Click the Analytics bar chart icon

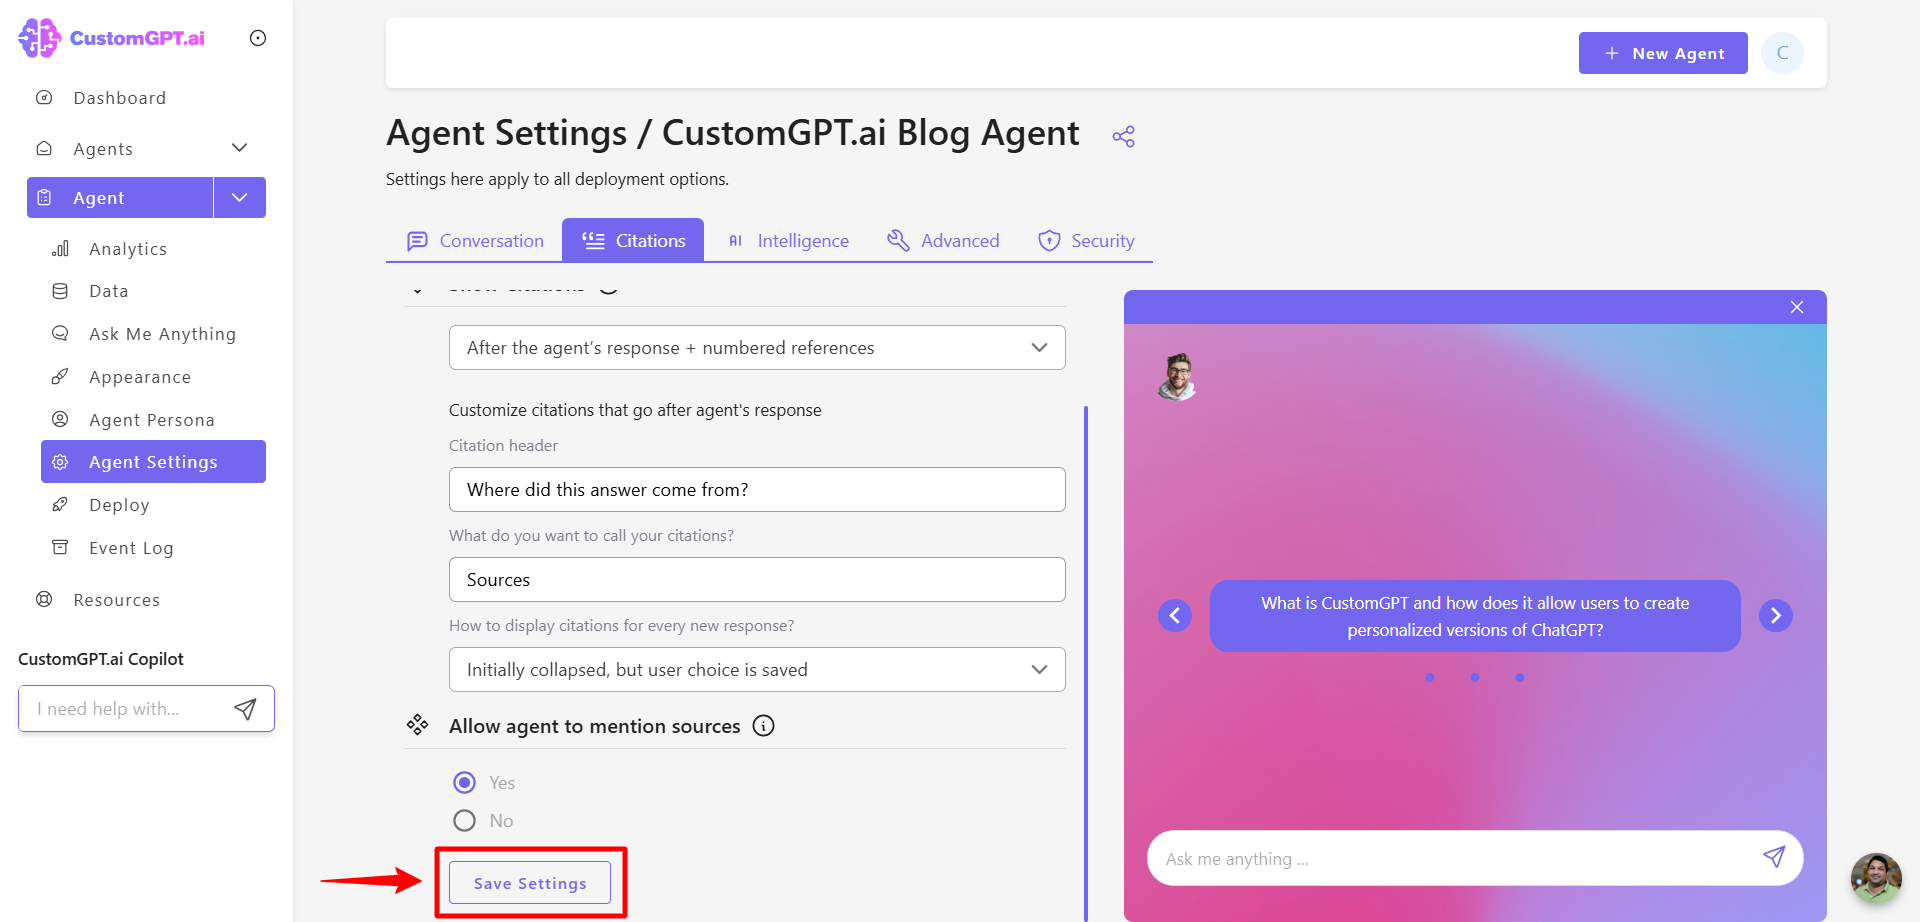[60, 248]
